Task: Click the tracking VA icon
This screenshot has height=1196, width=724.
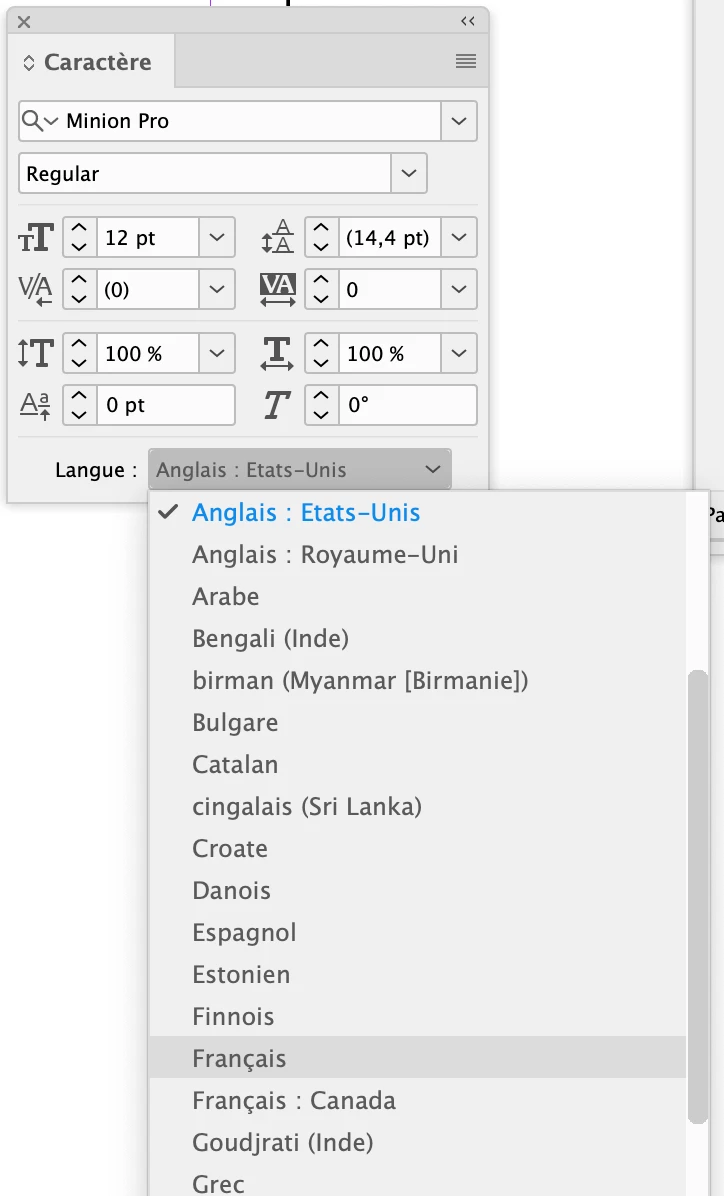Action: [x=277, y=289]
